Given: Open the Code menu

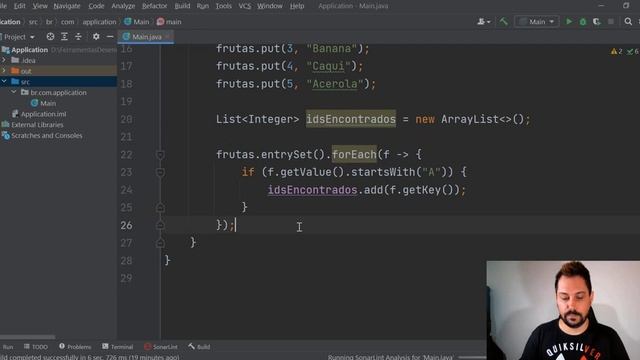Looking at the screenshot, I should coord(96,6).
